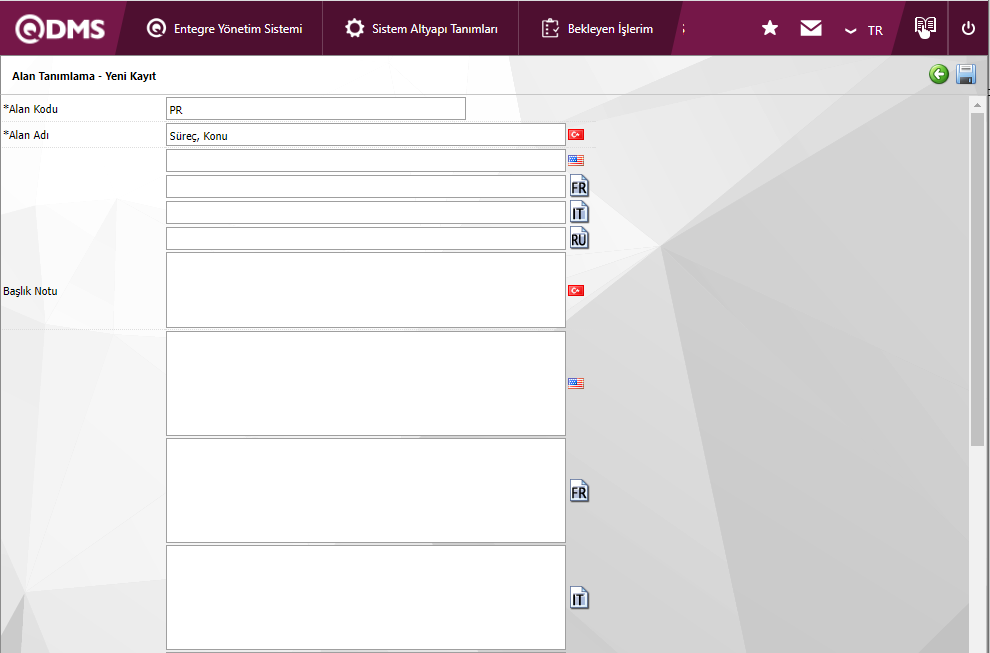Click the FR icon beside Başlık Notu area
Viewport: 990px width, 653px height.
(x=579, y=491)
